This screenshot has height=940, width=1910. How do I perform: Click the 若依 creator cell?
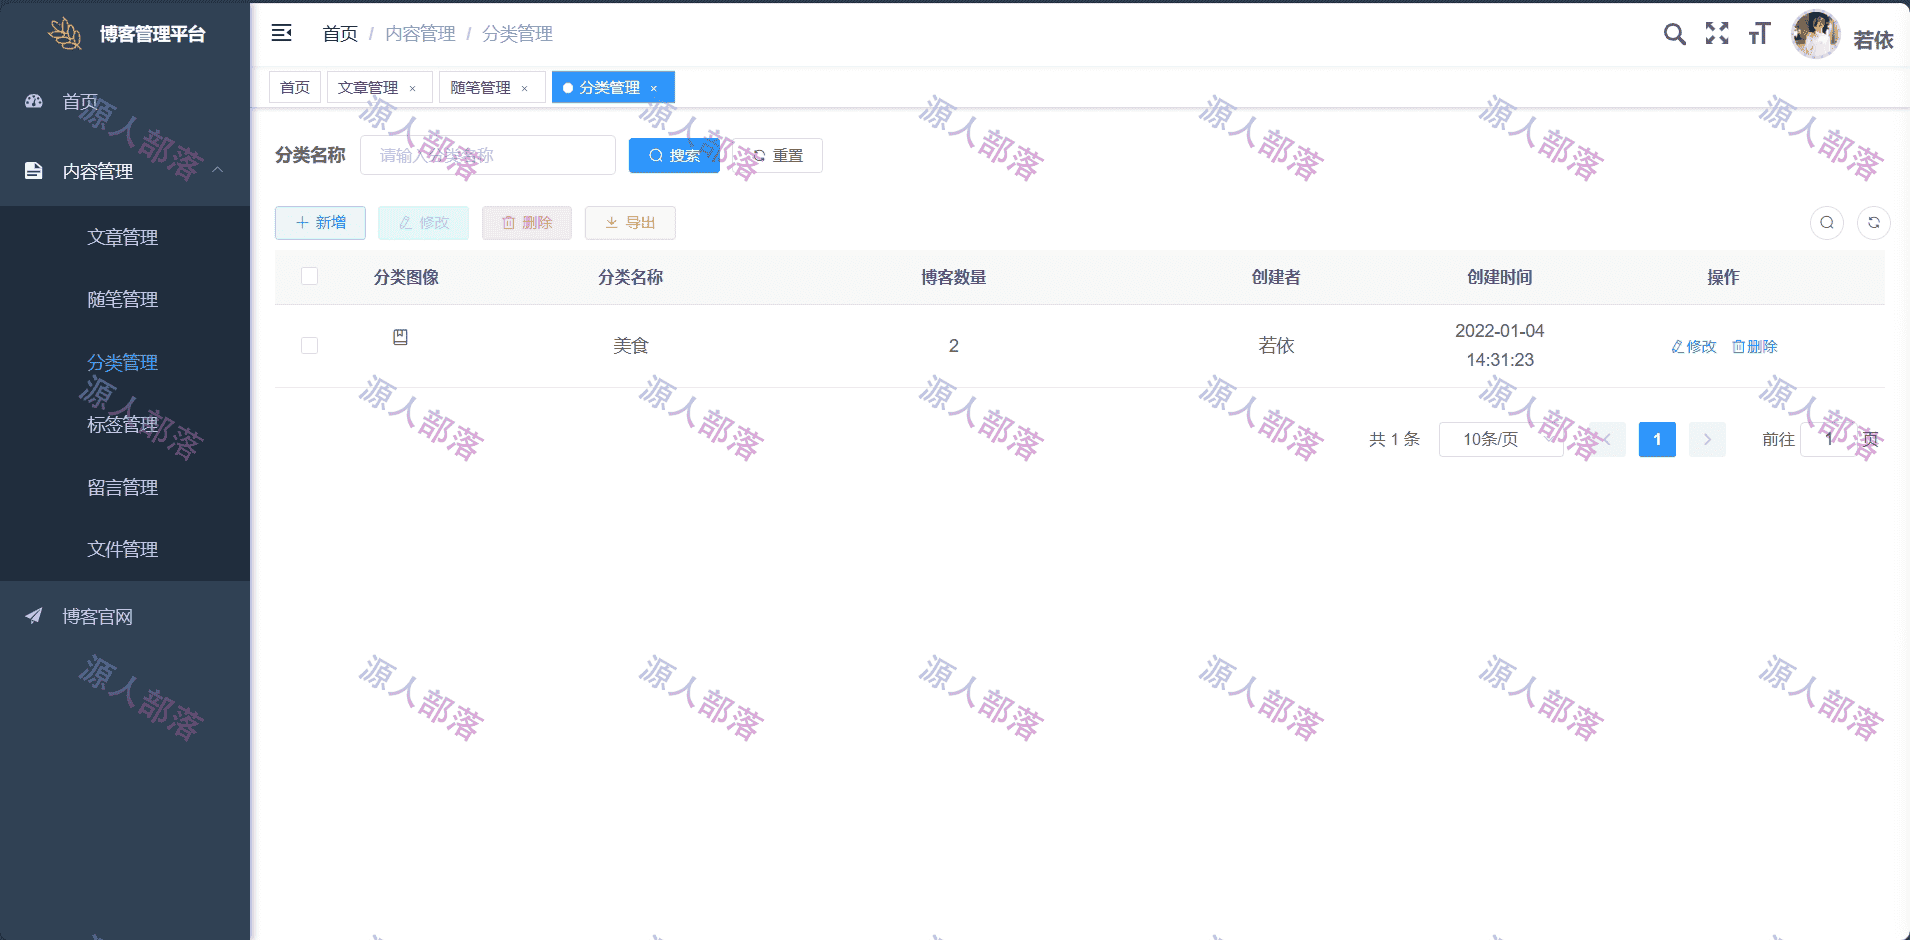pos(1276,346)
